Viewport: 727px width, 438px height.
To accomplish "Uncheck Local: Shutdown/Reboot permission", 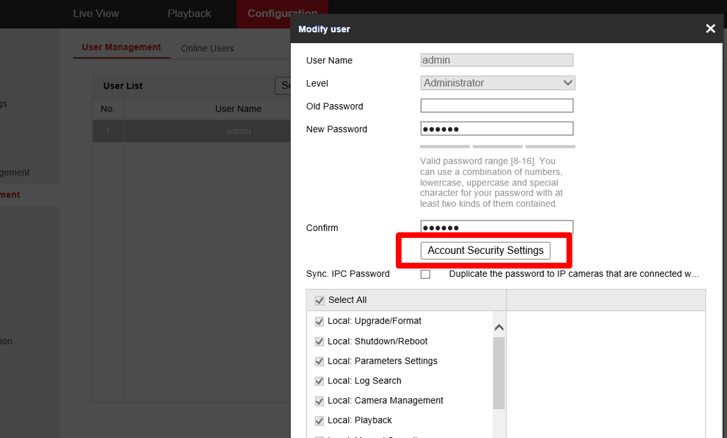I will point(319,342).
